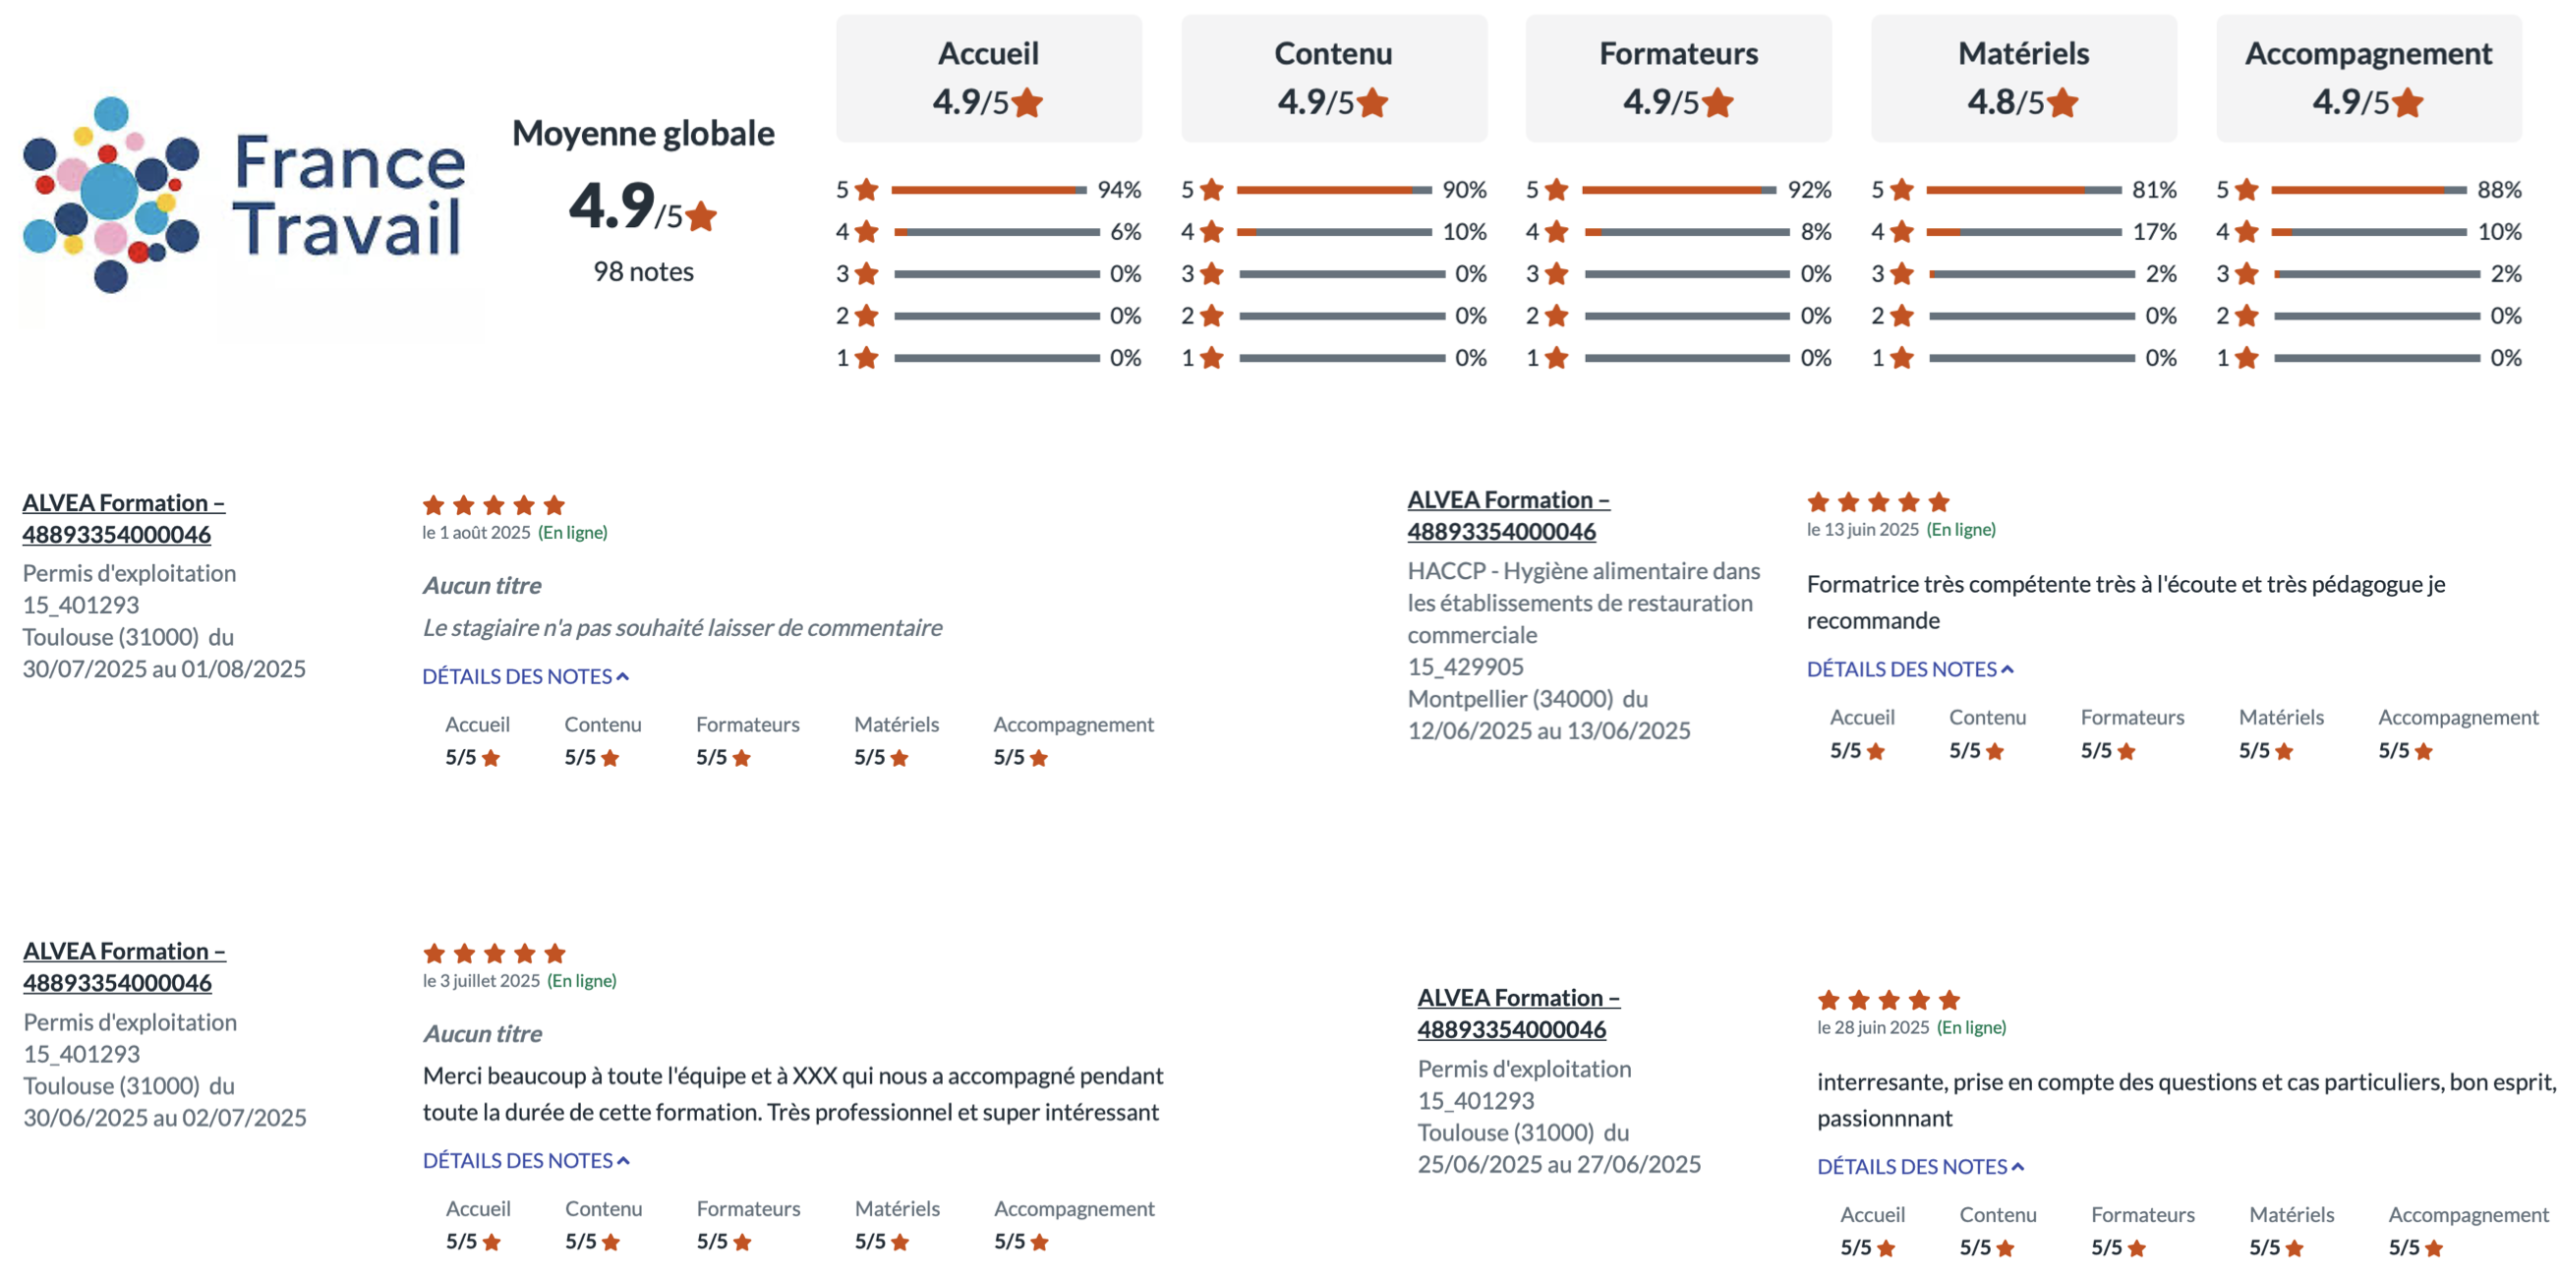Screen dimensions: 2560x1276
Task: Open the ALVEA Formation link for the 25/06/2025 session
Action: 1517,1013
